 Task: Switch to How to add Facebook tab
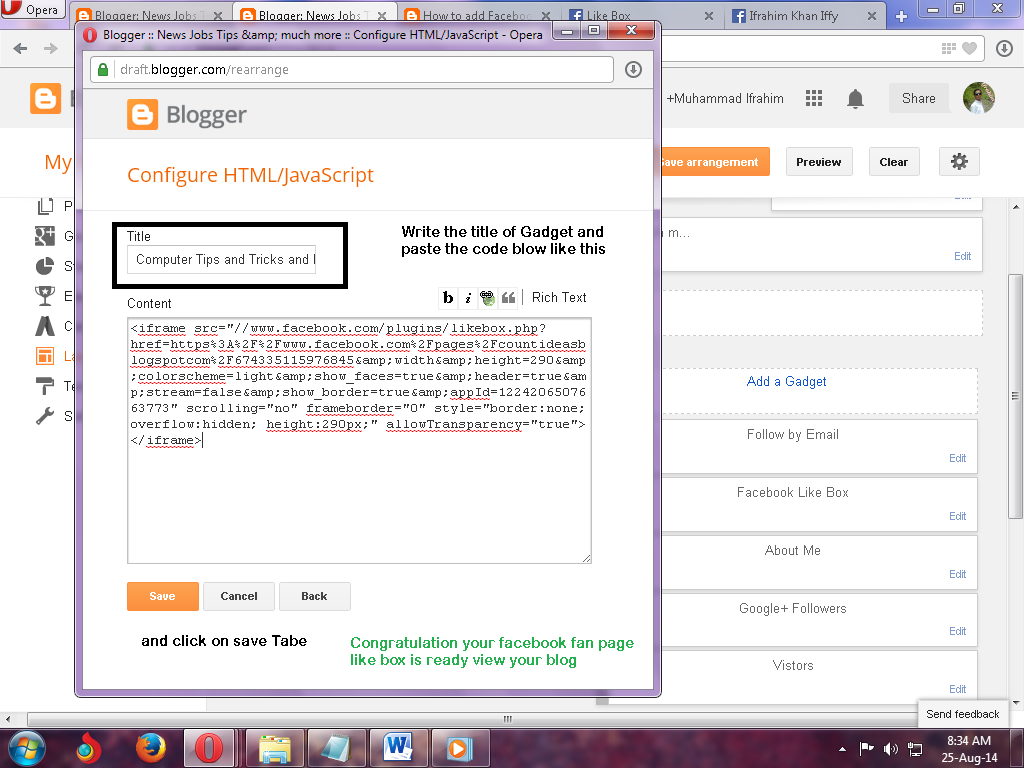(x=477, y=16)
